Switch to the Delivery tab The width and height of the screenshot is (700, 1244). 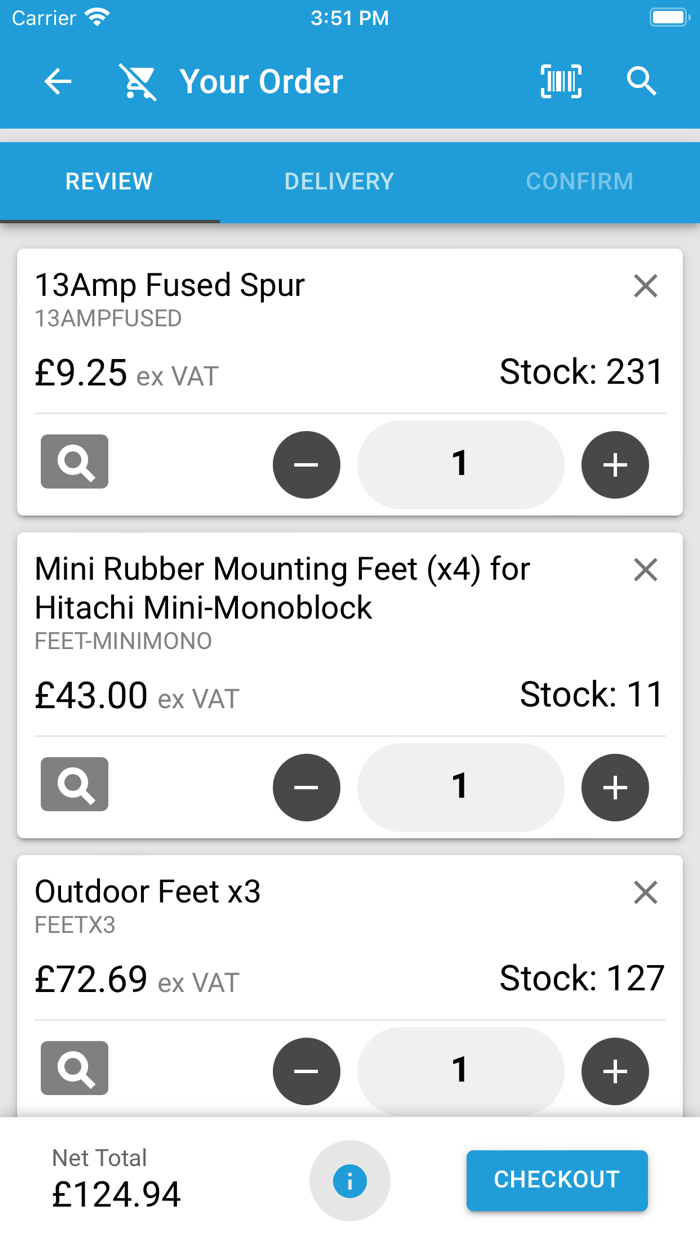pyautogui.click(x=339, y=182)
